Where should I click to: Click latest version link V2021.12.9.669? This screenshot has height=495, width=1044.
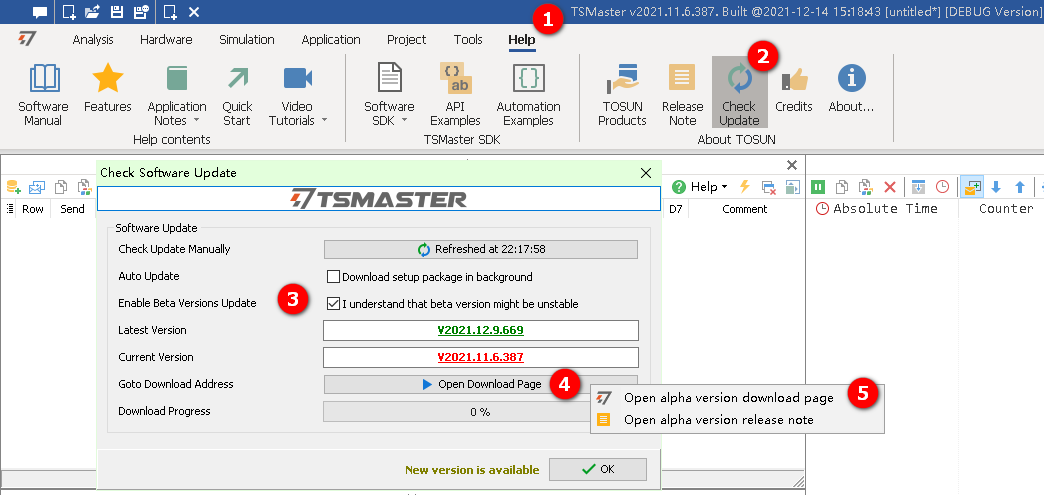[x=481, y=330]
